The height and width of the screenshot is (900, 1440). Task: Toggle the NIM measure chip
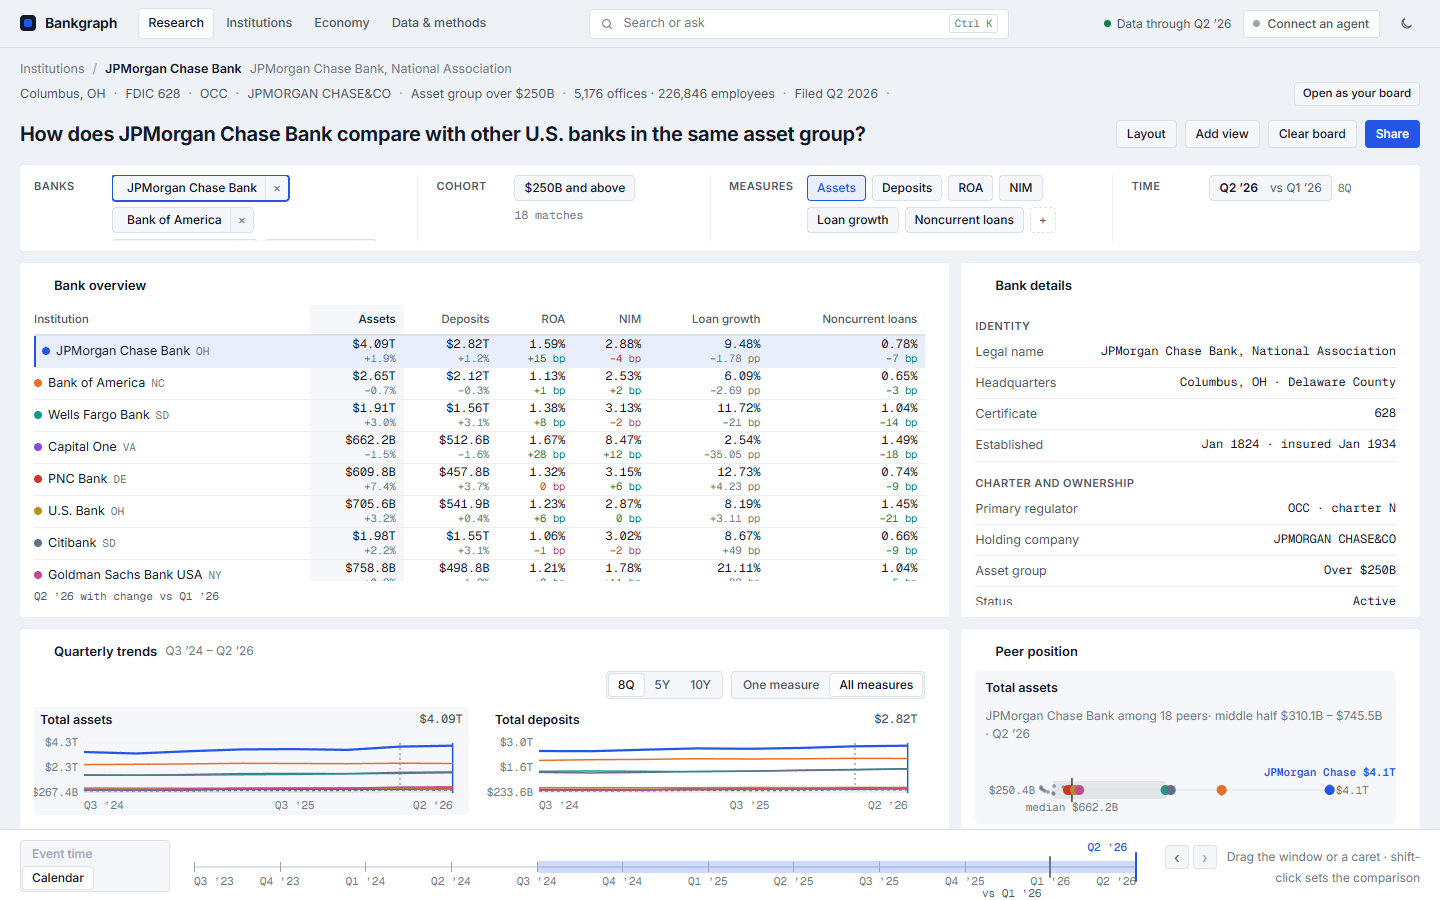click(x=1021, y=188)
